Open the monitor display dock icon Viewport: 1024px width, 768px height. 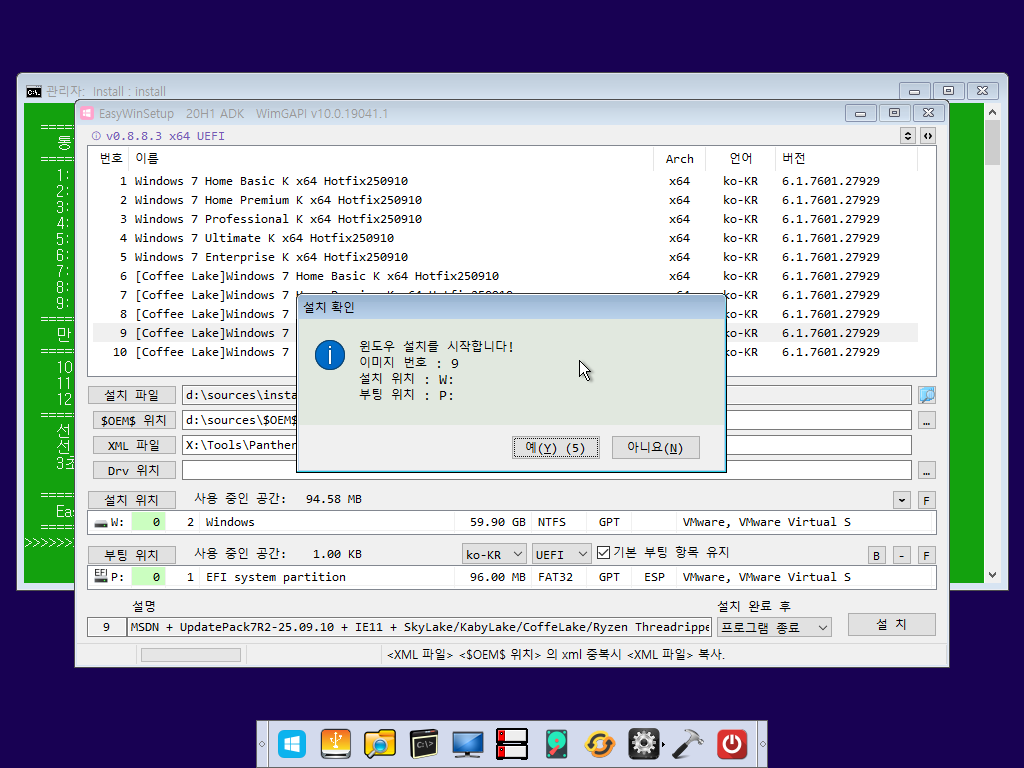tap(468, 744)
